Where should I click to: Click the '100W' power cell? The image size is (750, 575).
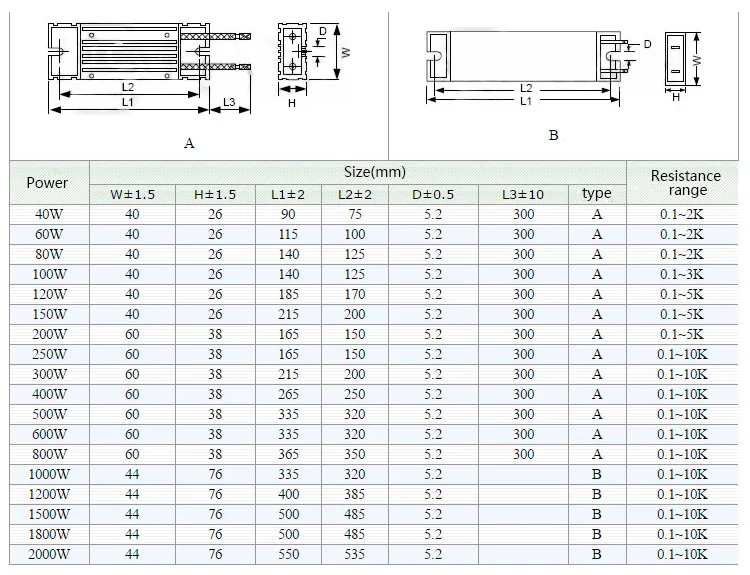click(49, 275)
